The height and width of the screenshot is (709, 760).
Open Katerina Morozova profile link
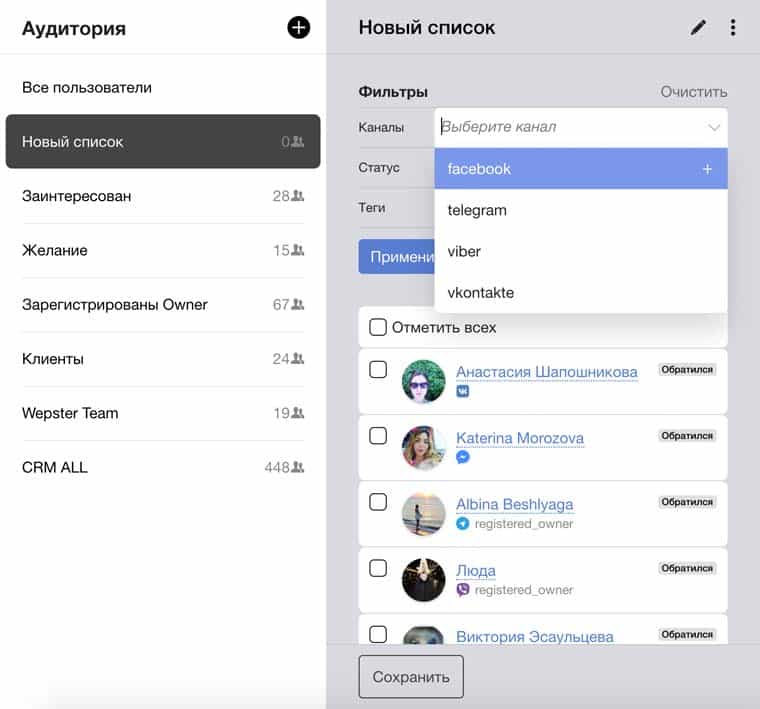519,438
